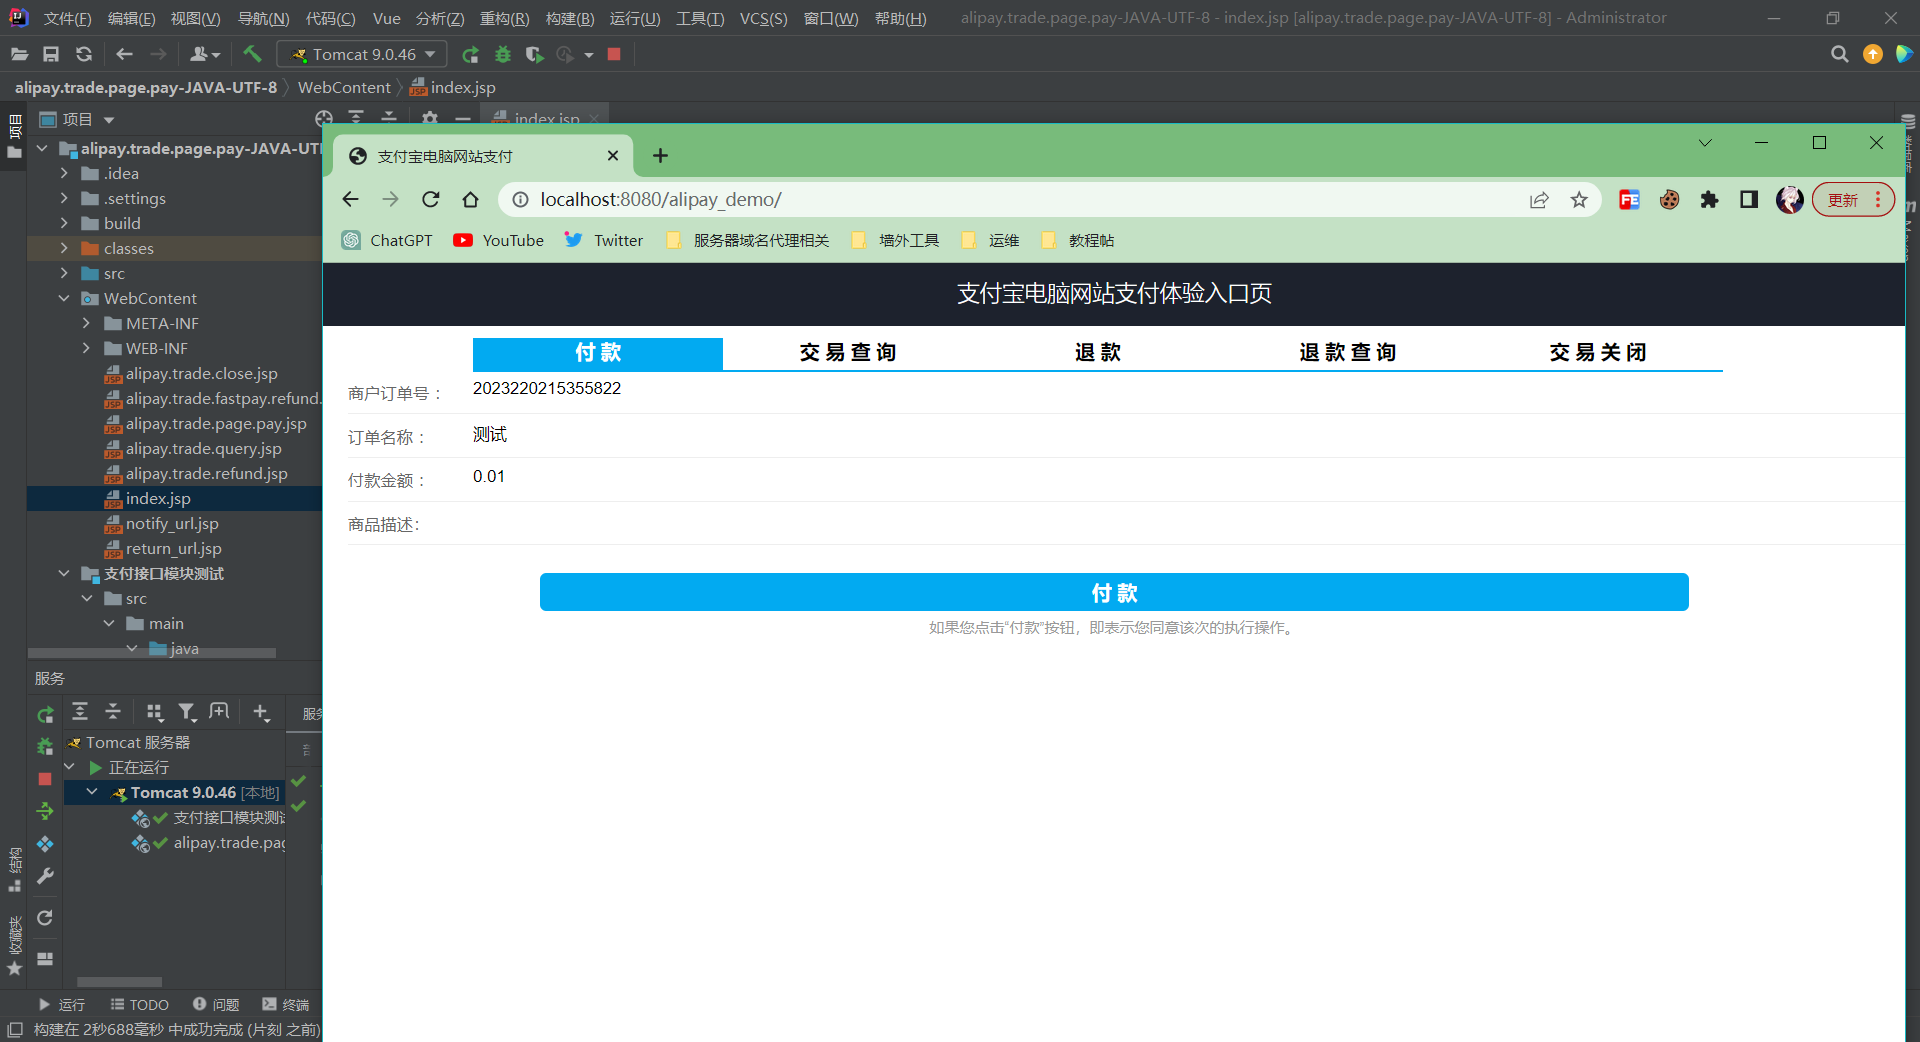Expand the .idea folder arrow
Image resolution: width=1920 pixels, height=1042 pixels.
[x=64, y=173]
